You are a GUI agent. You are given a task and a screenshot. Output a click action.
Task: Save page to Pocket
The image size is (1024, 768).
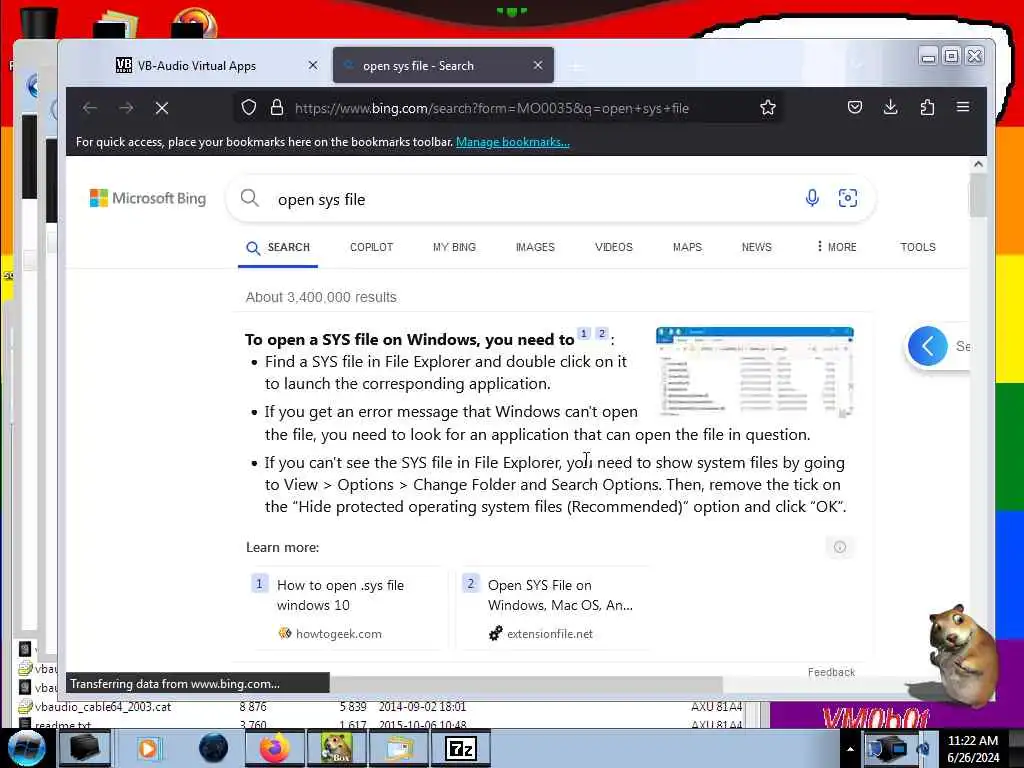[x=855, y=107]
